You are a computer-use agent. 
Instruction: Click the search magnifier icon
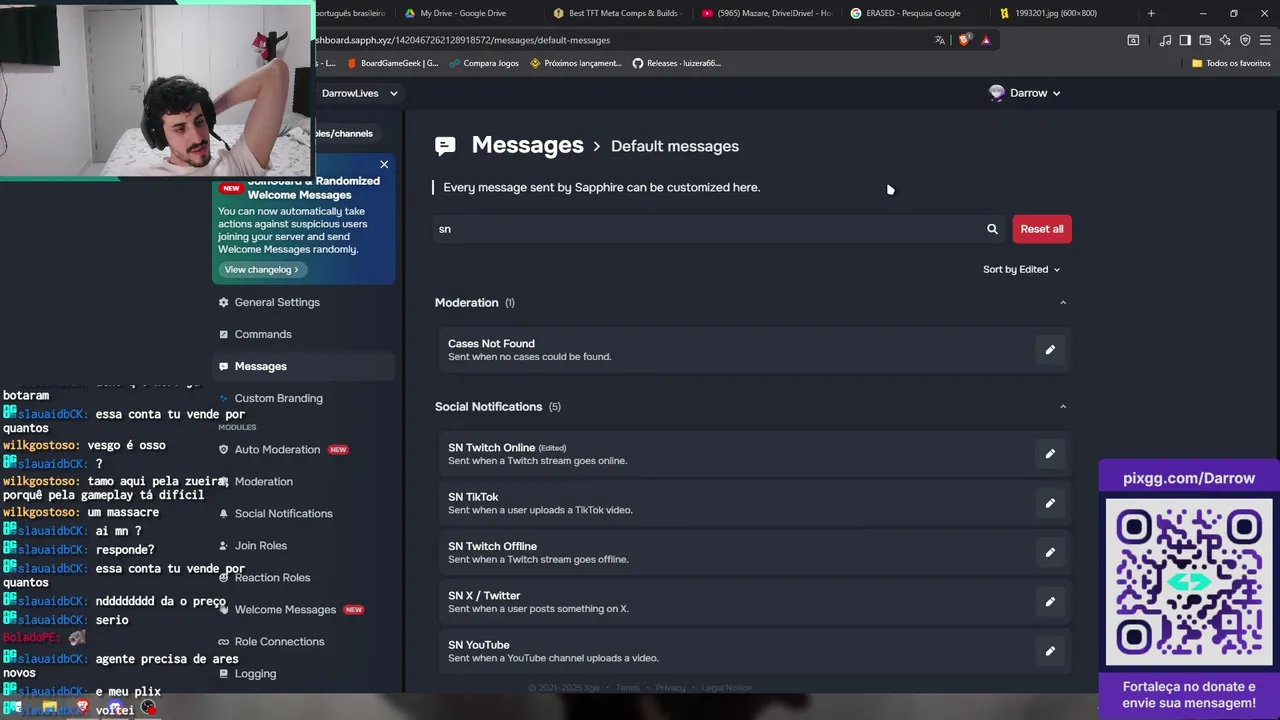click(992, 229)
